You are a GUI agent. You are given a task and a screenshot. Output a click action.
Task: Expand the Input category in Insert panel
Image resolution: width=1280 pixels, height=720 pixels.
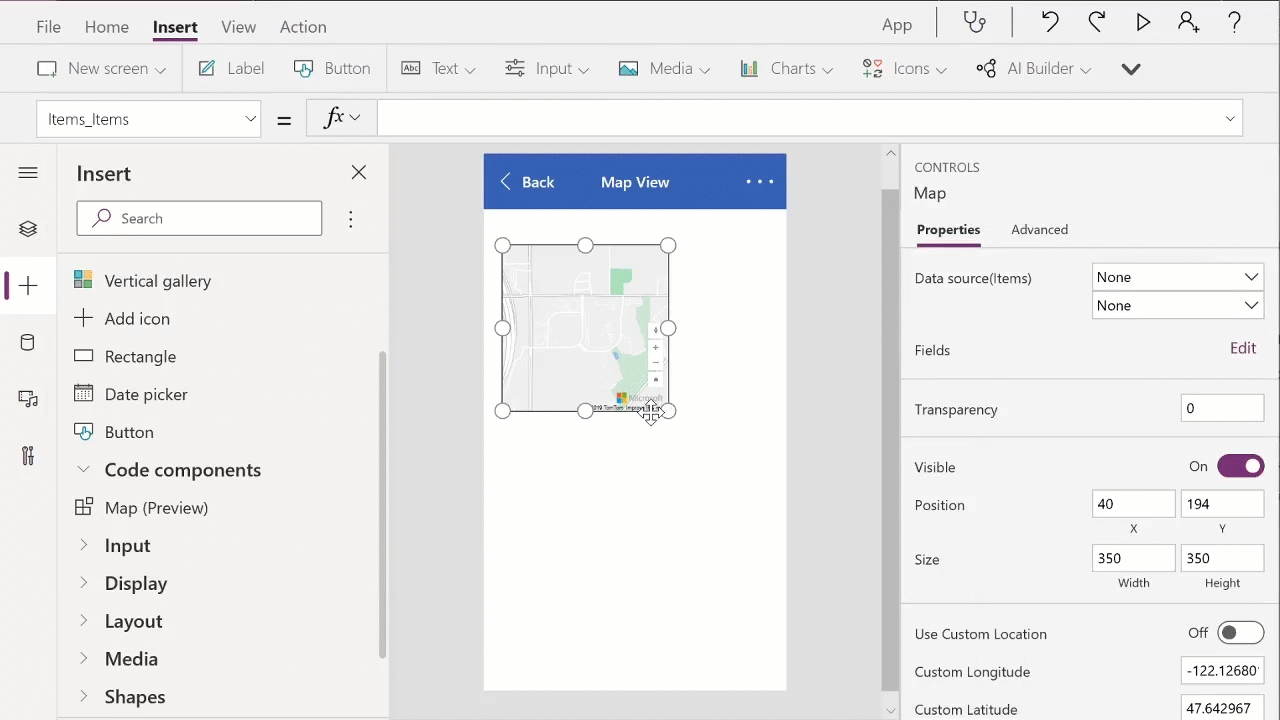pyautogui.click(x=127, y=545)
